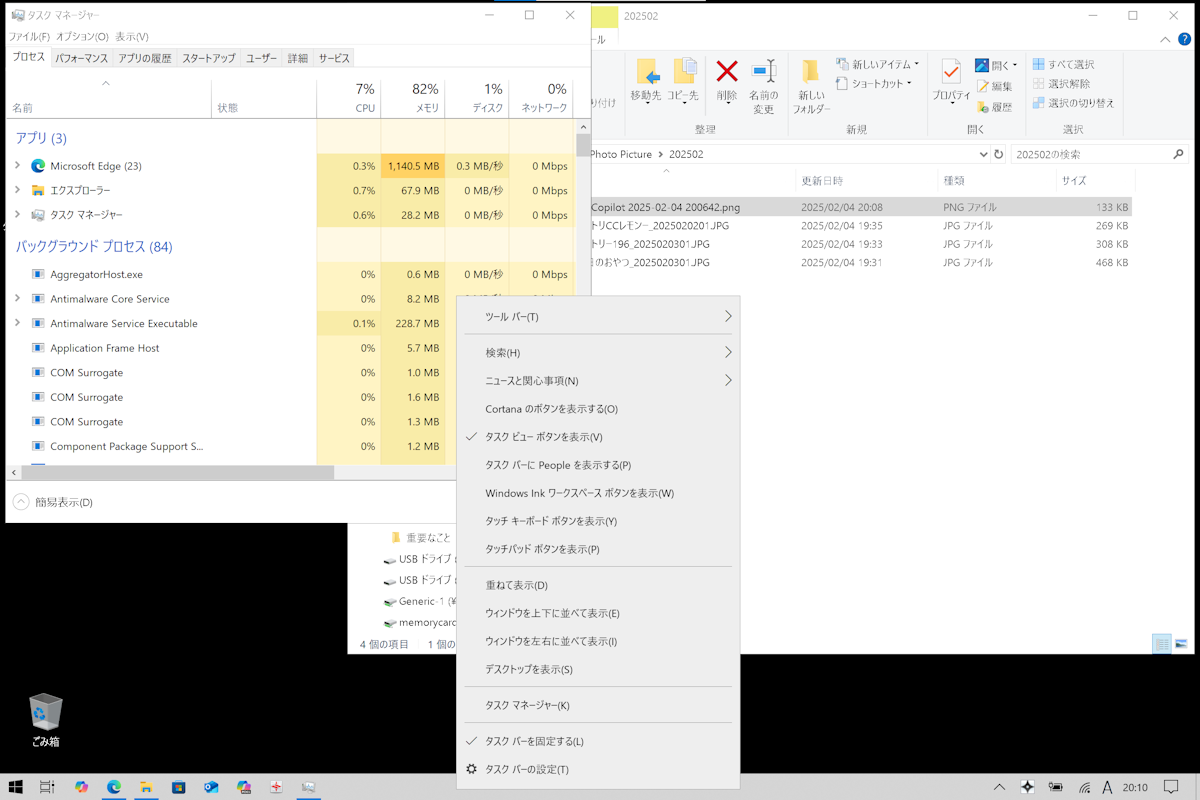
Task: Click the Rename (名前の変更) ribbon icon
Action: coord(764,71)
